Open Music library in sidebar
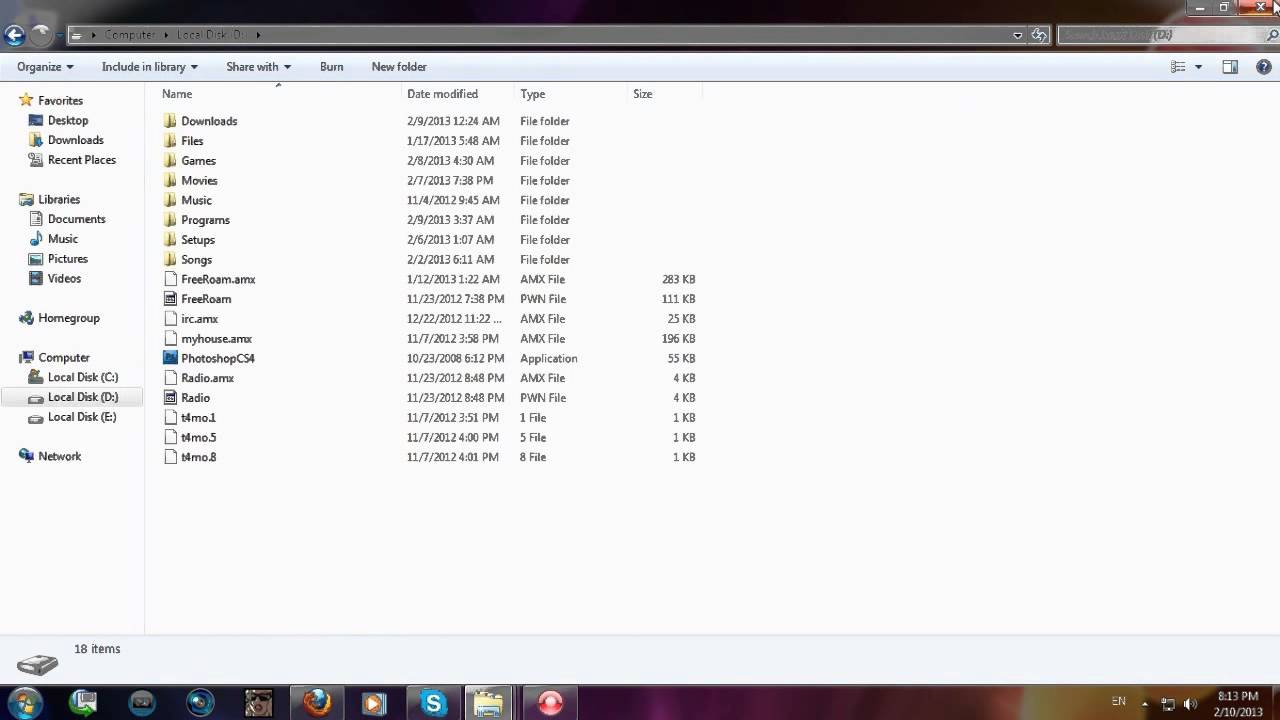Viewport: 1280px width, 720px height. (62, 239)
